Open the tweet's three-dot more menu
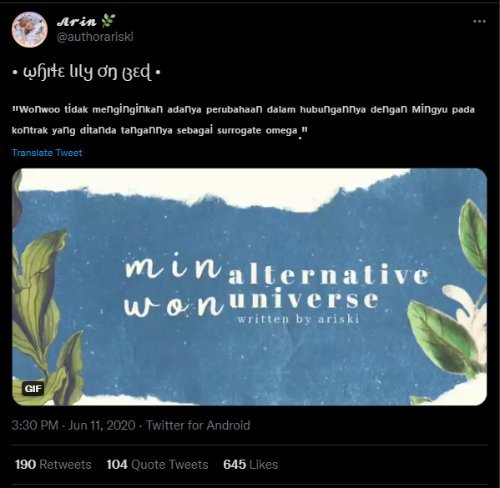500x488 pixels. click(479, 22)
